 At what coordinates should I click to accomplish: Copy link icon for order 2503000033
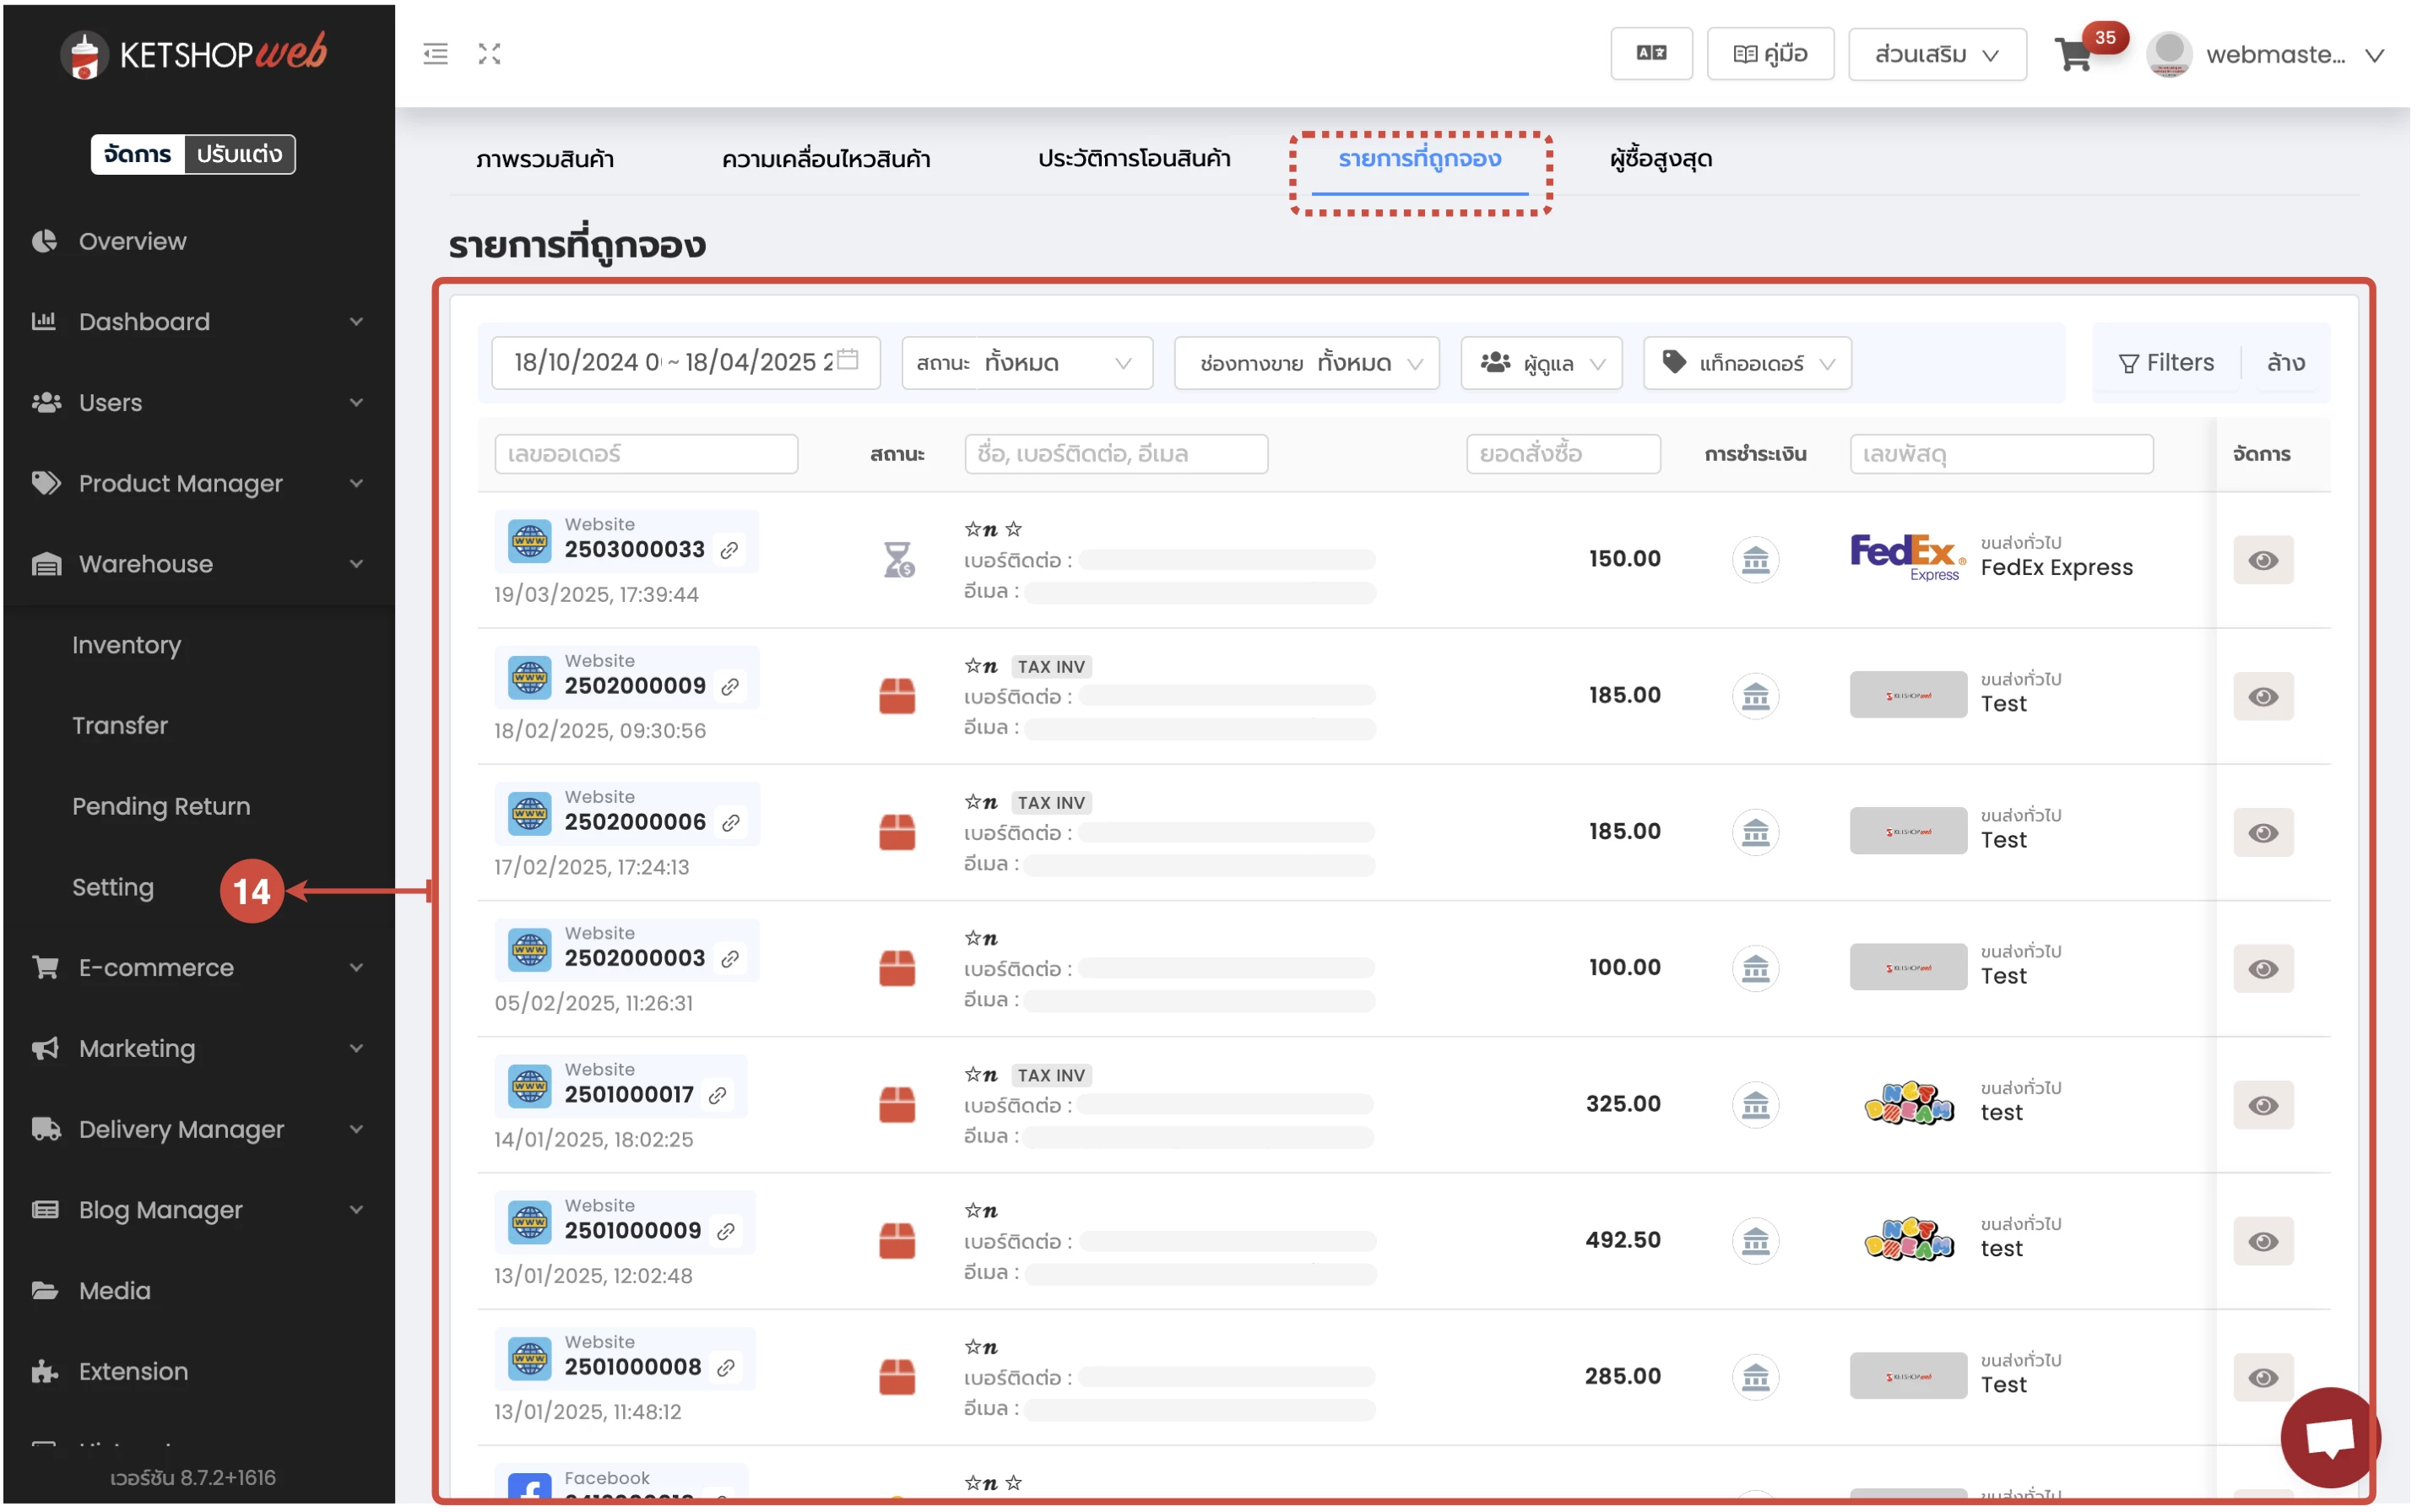click(x=730, y=550)
